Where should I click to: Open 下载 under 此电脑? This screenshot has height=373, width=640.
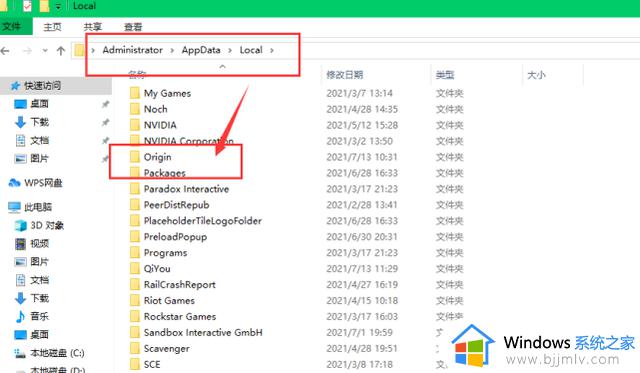pos(39,298)
